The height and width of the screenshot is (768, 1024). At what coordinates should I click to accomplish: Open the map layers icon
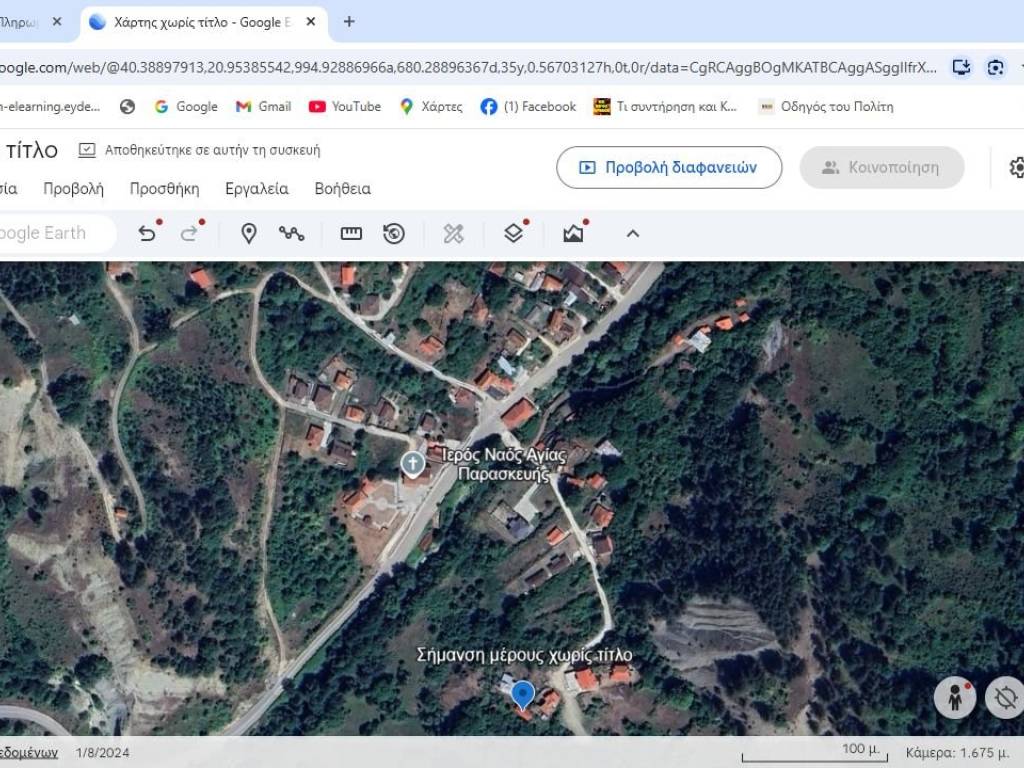(x=513, y=234)
